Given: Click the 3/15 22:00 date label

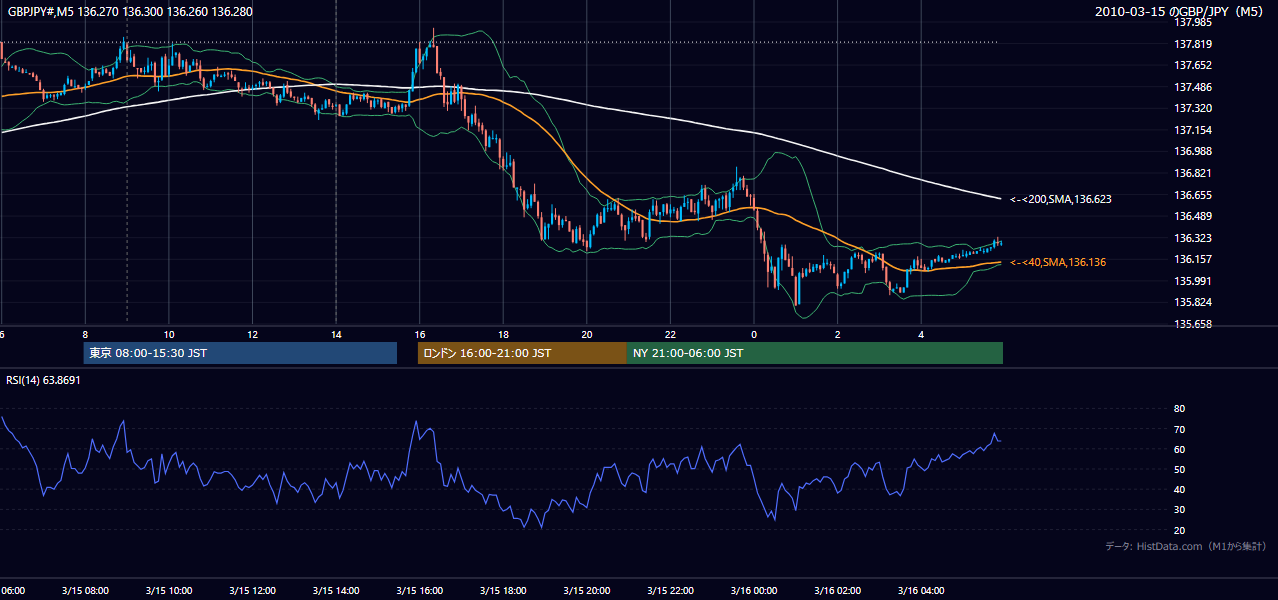Looking at the screenshot, I should coord(670,591).
